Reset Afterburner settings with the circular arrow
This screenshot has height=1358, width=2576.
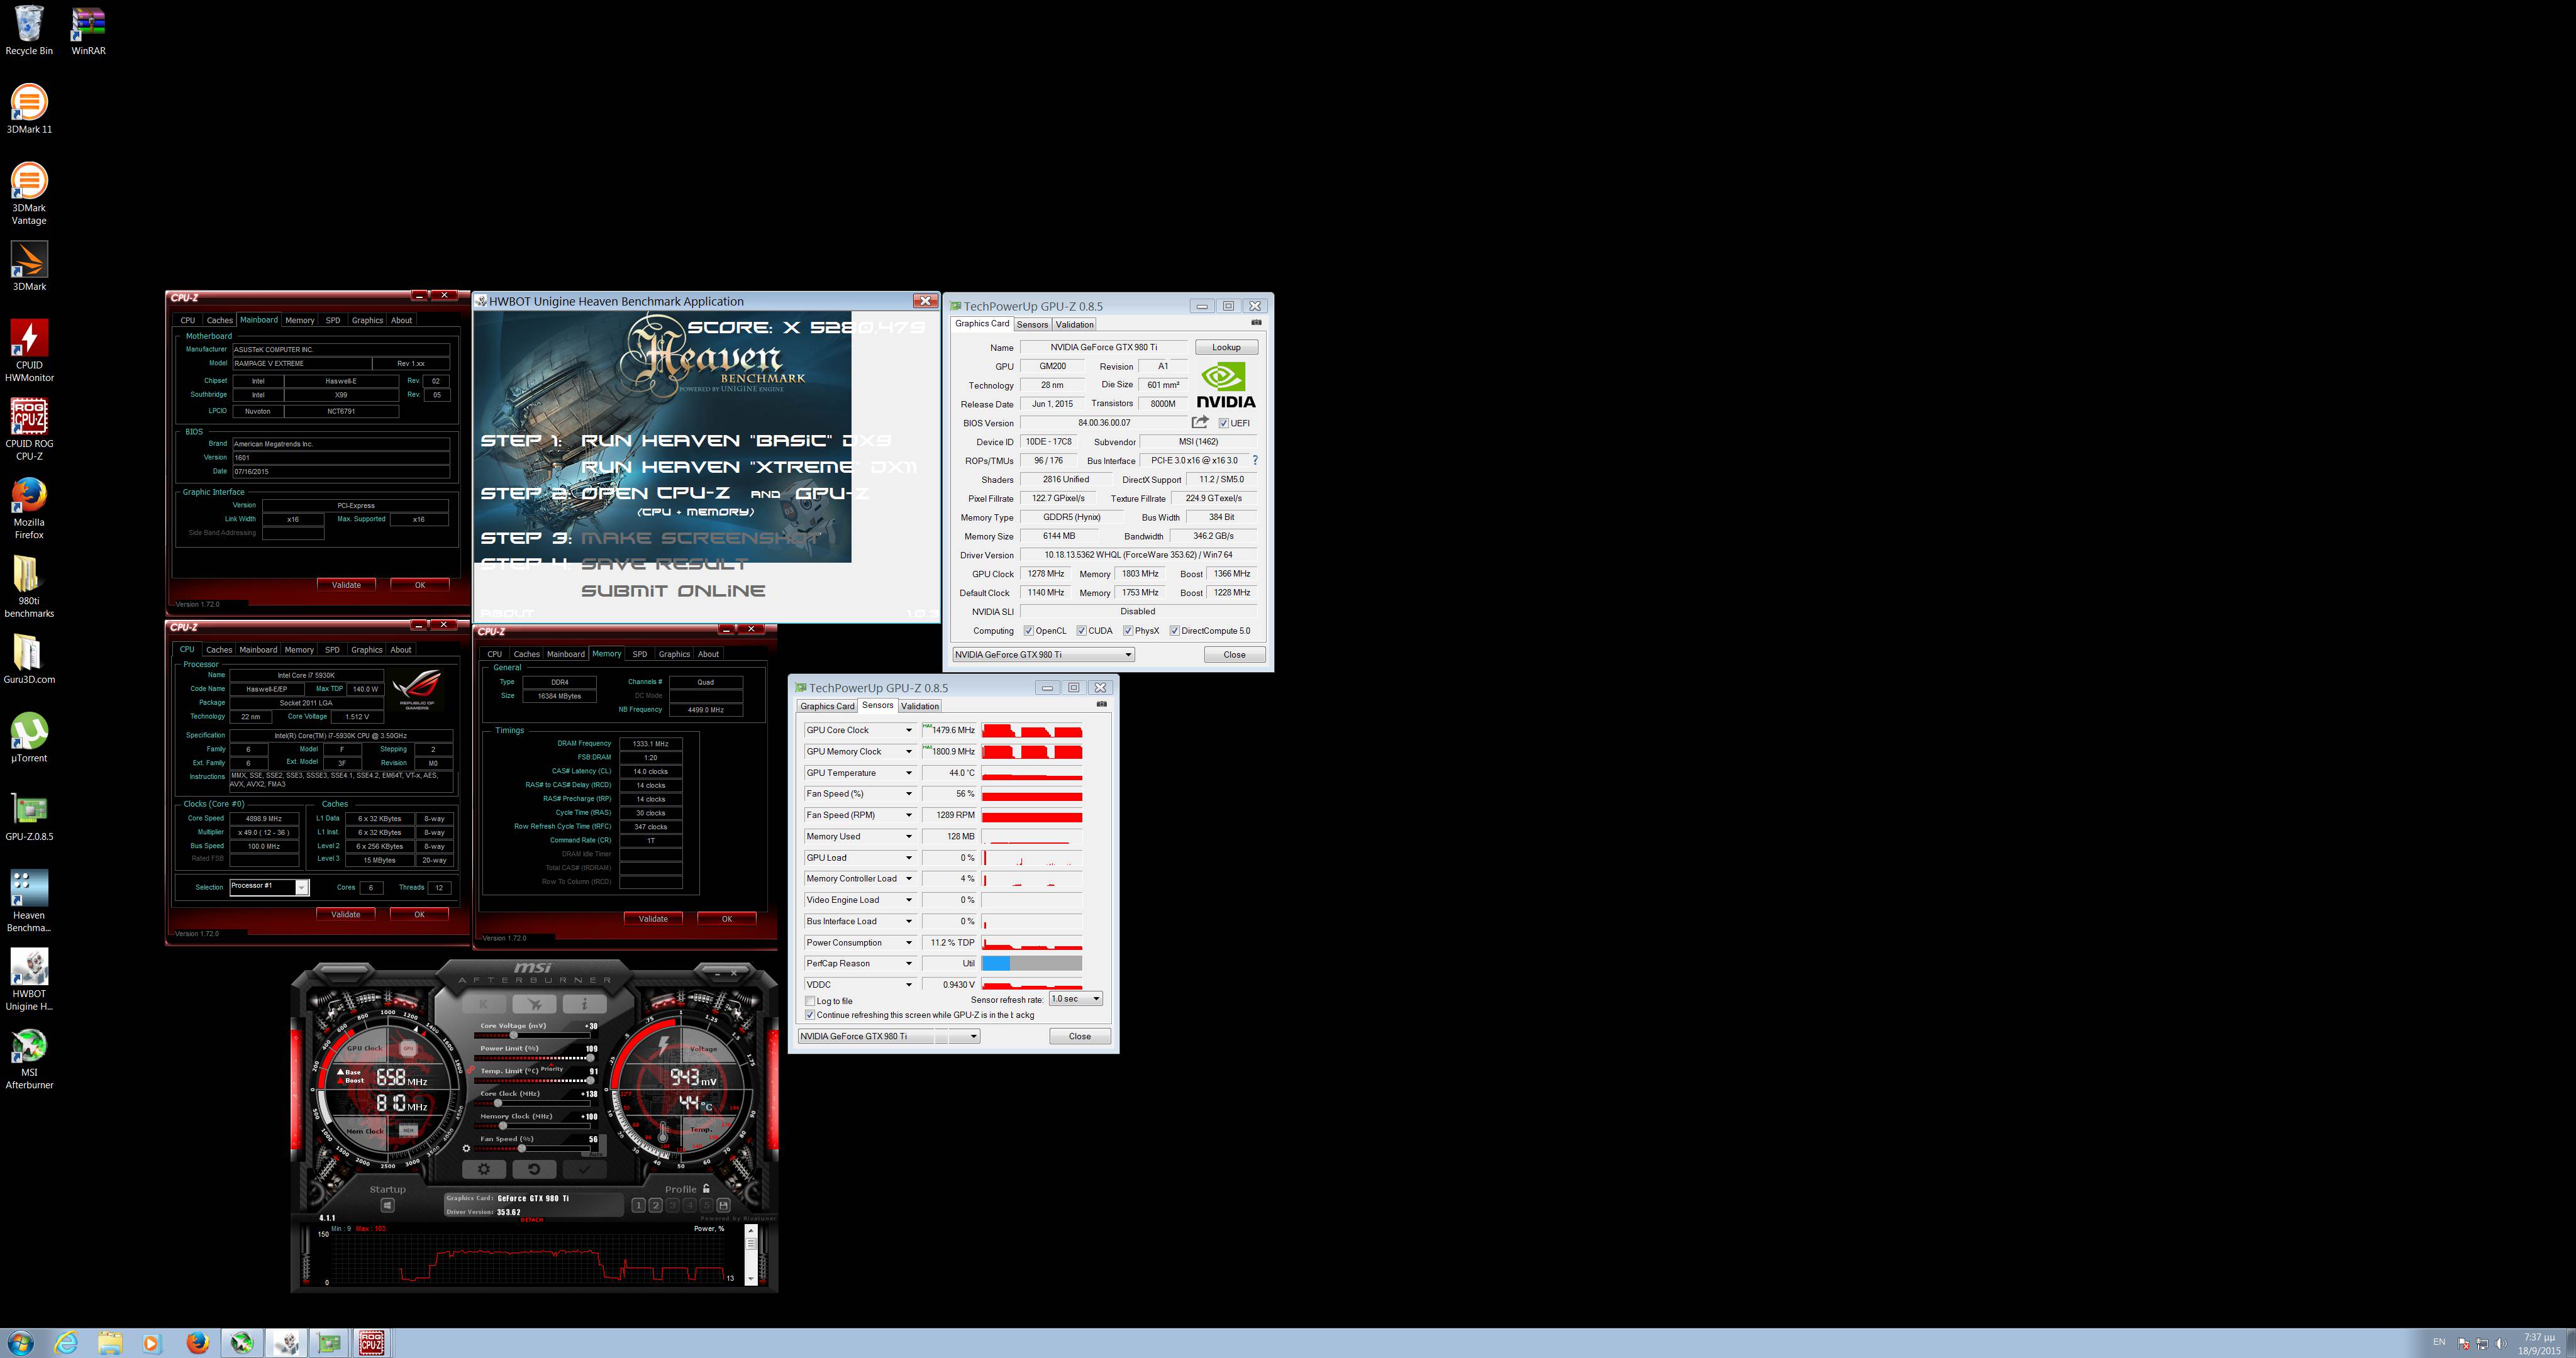click(x=534, y=1169)
